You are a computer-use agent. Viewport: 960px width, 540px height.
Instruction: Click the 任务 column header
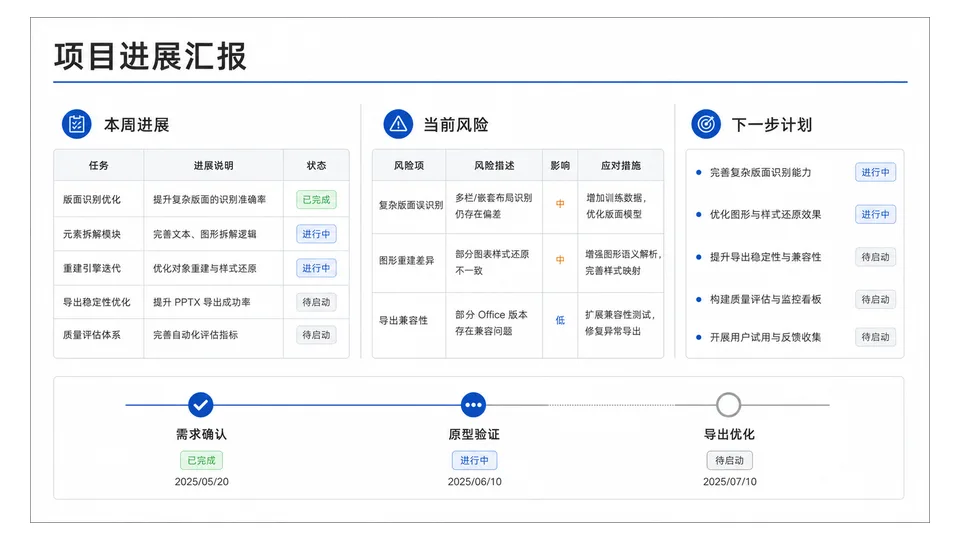point(99,165)
